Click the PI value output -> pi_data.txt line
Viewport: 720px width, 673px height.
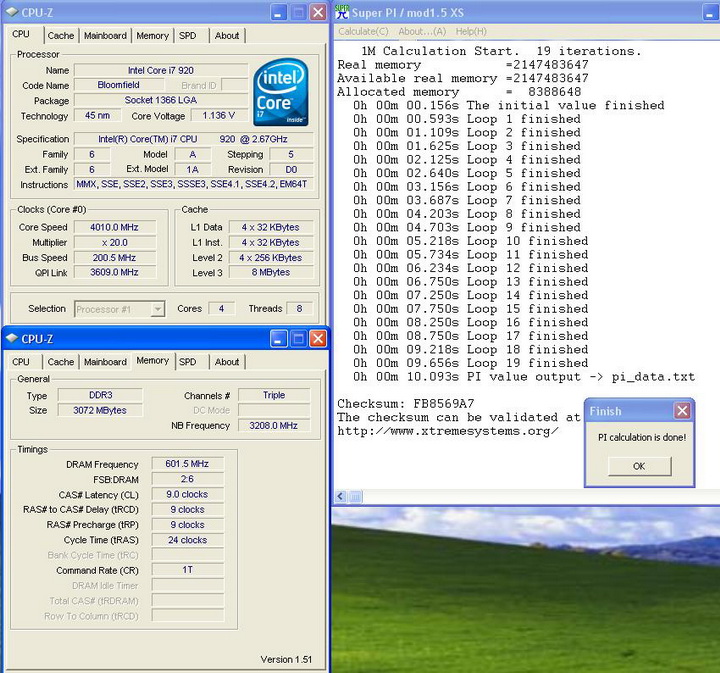[x=524, y=377]
